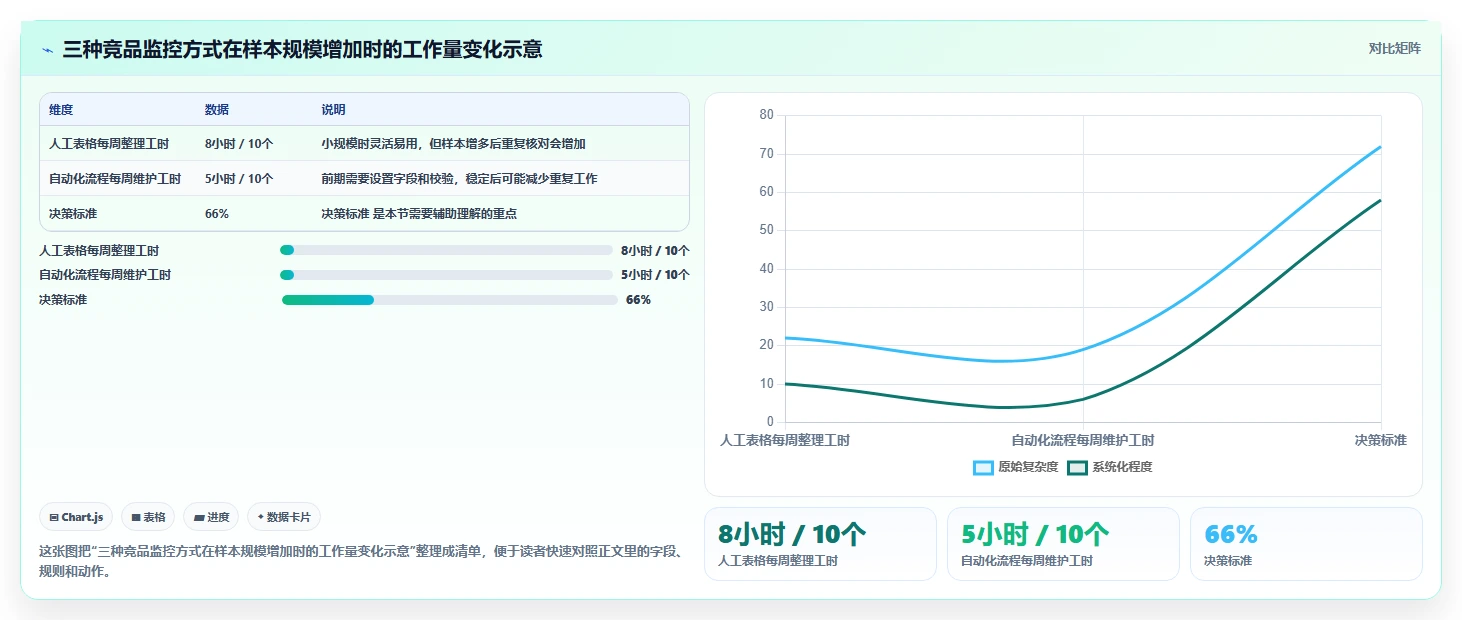Click the 8小时 / 10个 value beside progress bar
1462x620 pixels.
[x=655, y=251]
